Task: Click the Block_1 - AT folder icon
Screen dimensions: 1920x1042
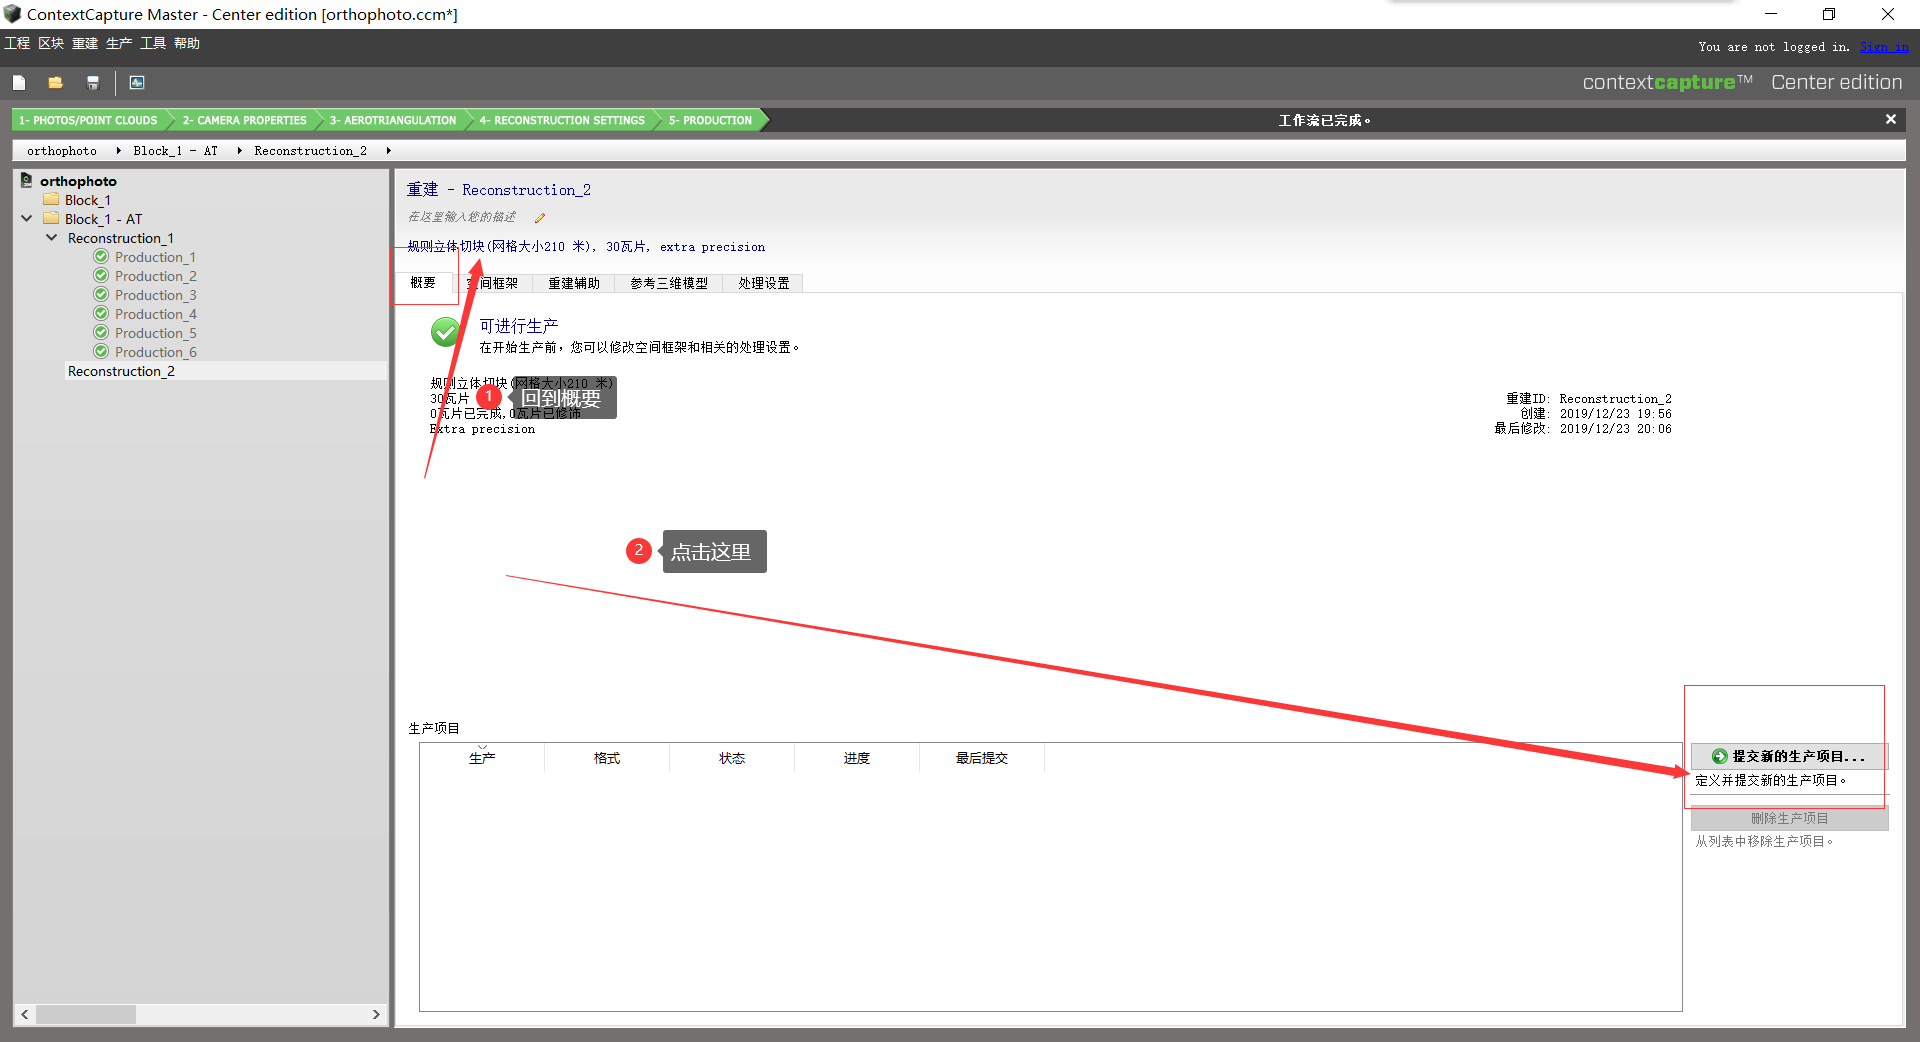Action: (x=51, y=219)
